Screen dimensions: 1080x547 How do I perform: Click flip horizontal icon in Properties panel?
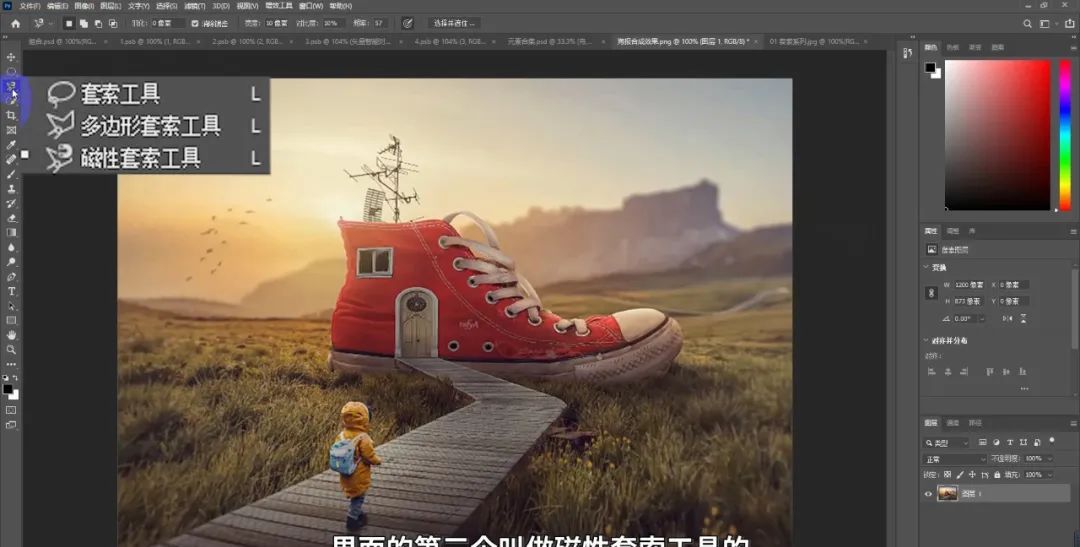[1008, 318]
